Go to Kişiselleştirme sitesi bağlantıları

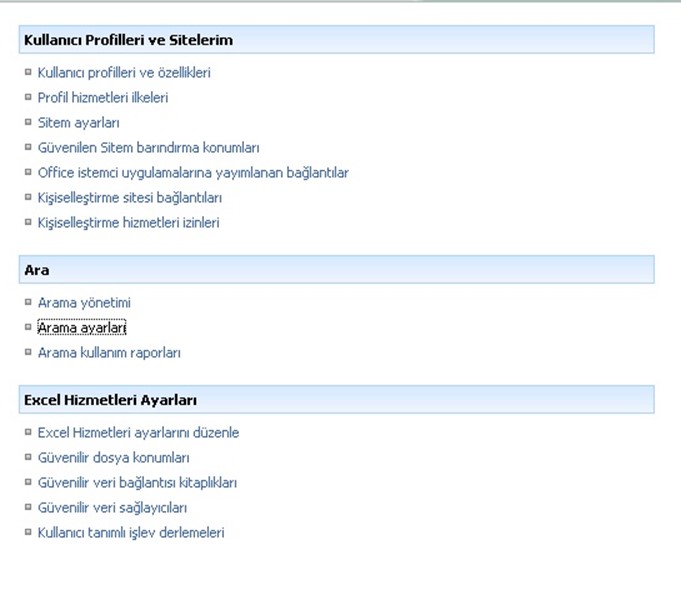(129, 198)
